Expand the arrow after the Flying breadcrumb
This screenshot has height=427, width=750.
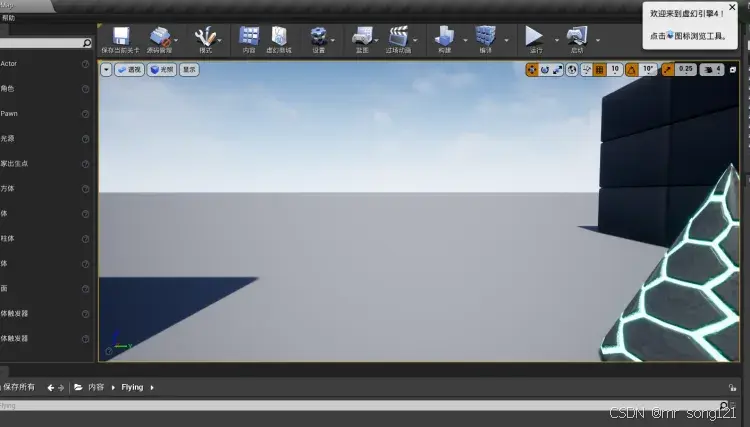152,388
